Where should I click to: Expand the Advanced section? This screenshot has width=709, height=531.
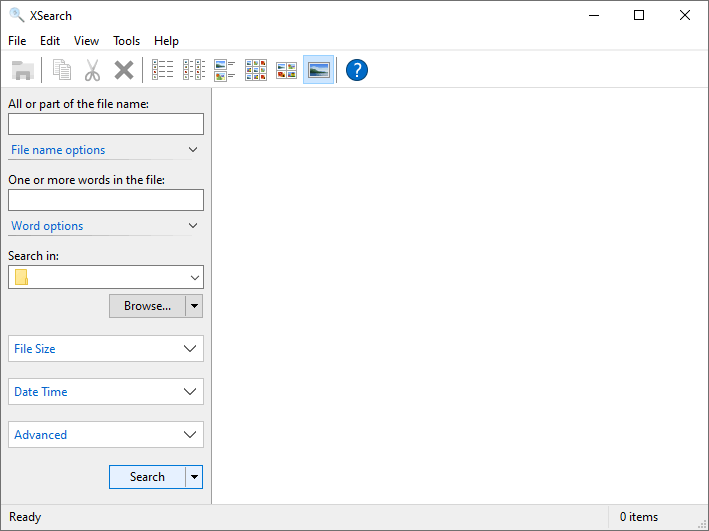click(x=106, y=435)
